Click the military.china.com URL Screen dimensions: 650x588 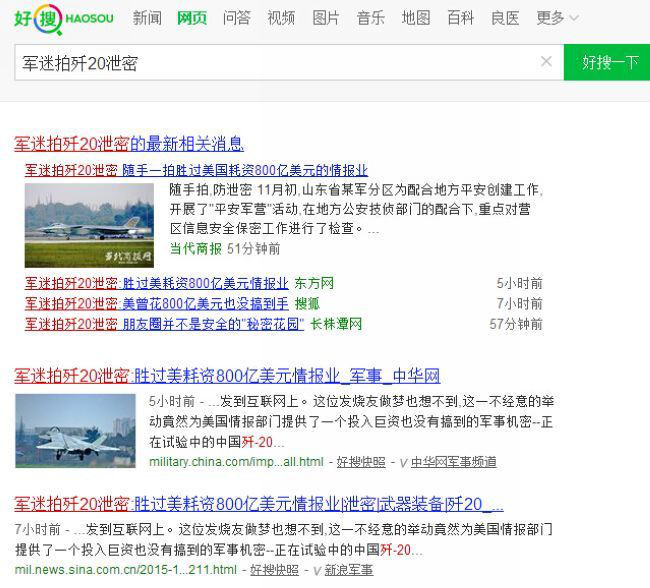tap(236, 462)
